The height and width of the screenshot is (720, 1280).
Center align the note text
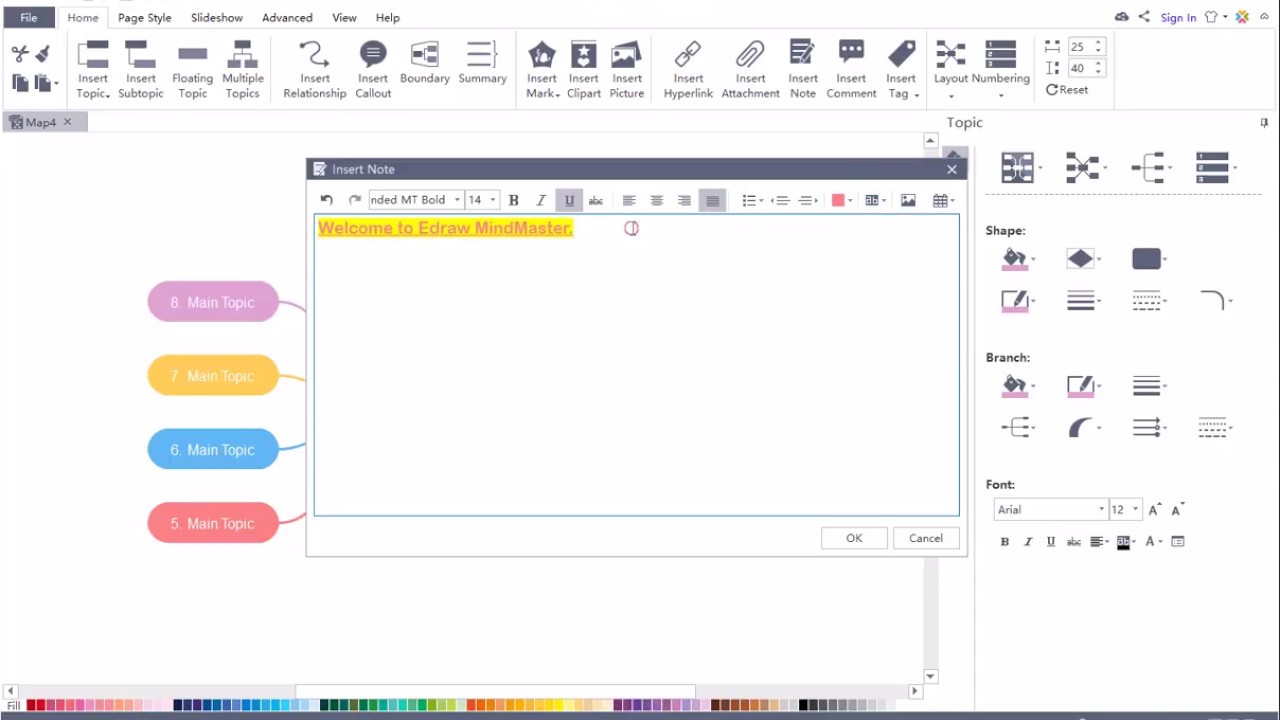(x=657, y=200)
